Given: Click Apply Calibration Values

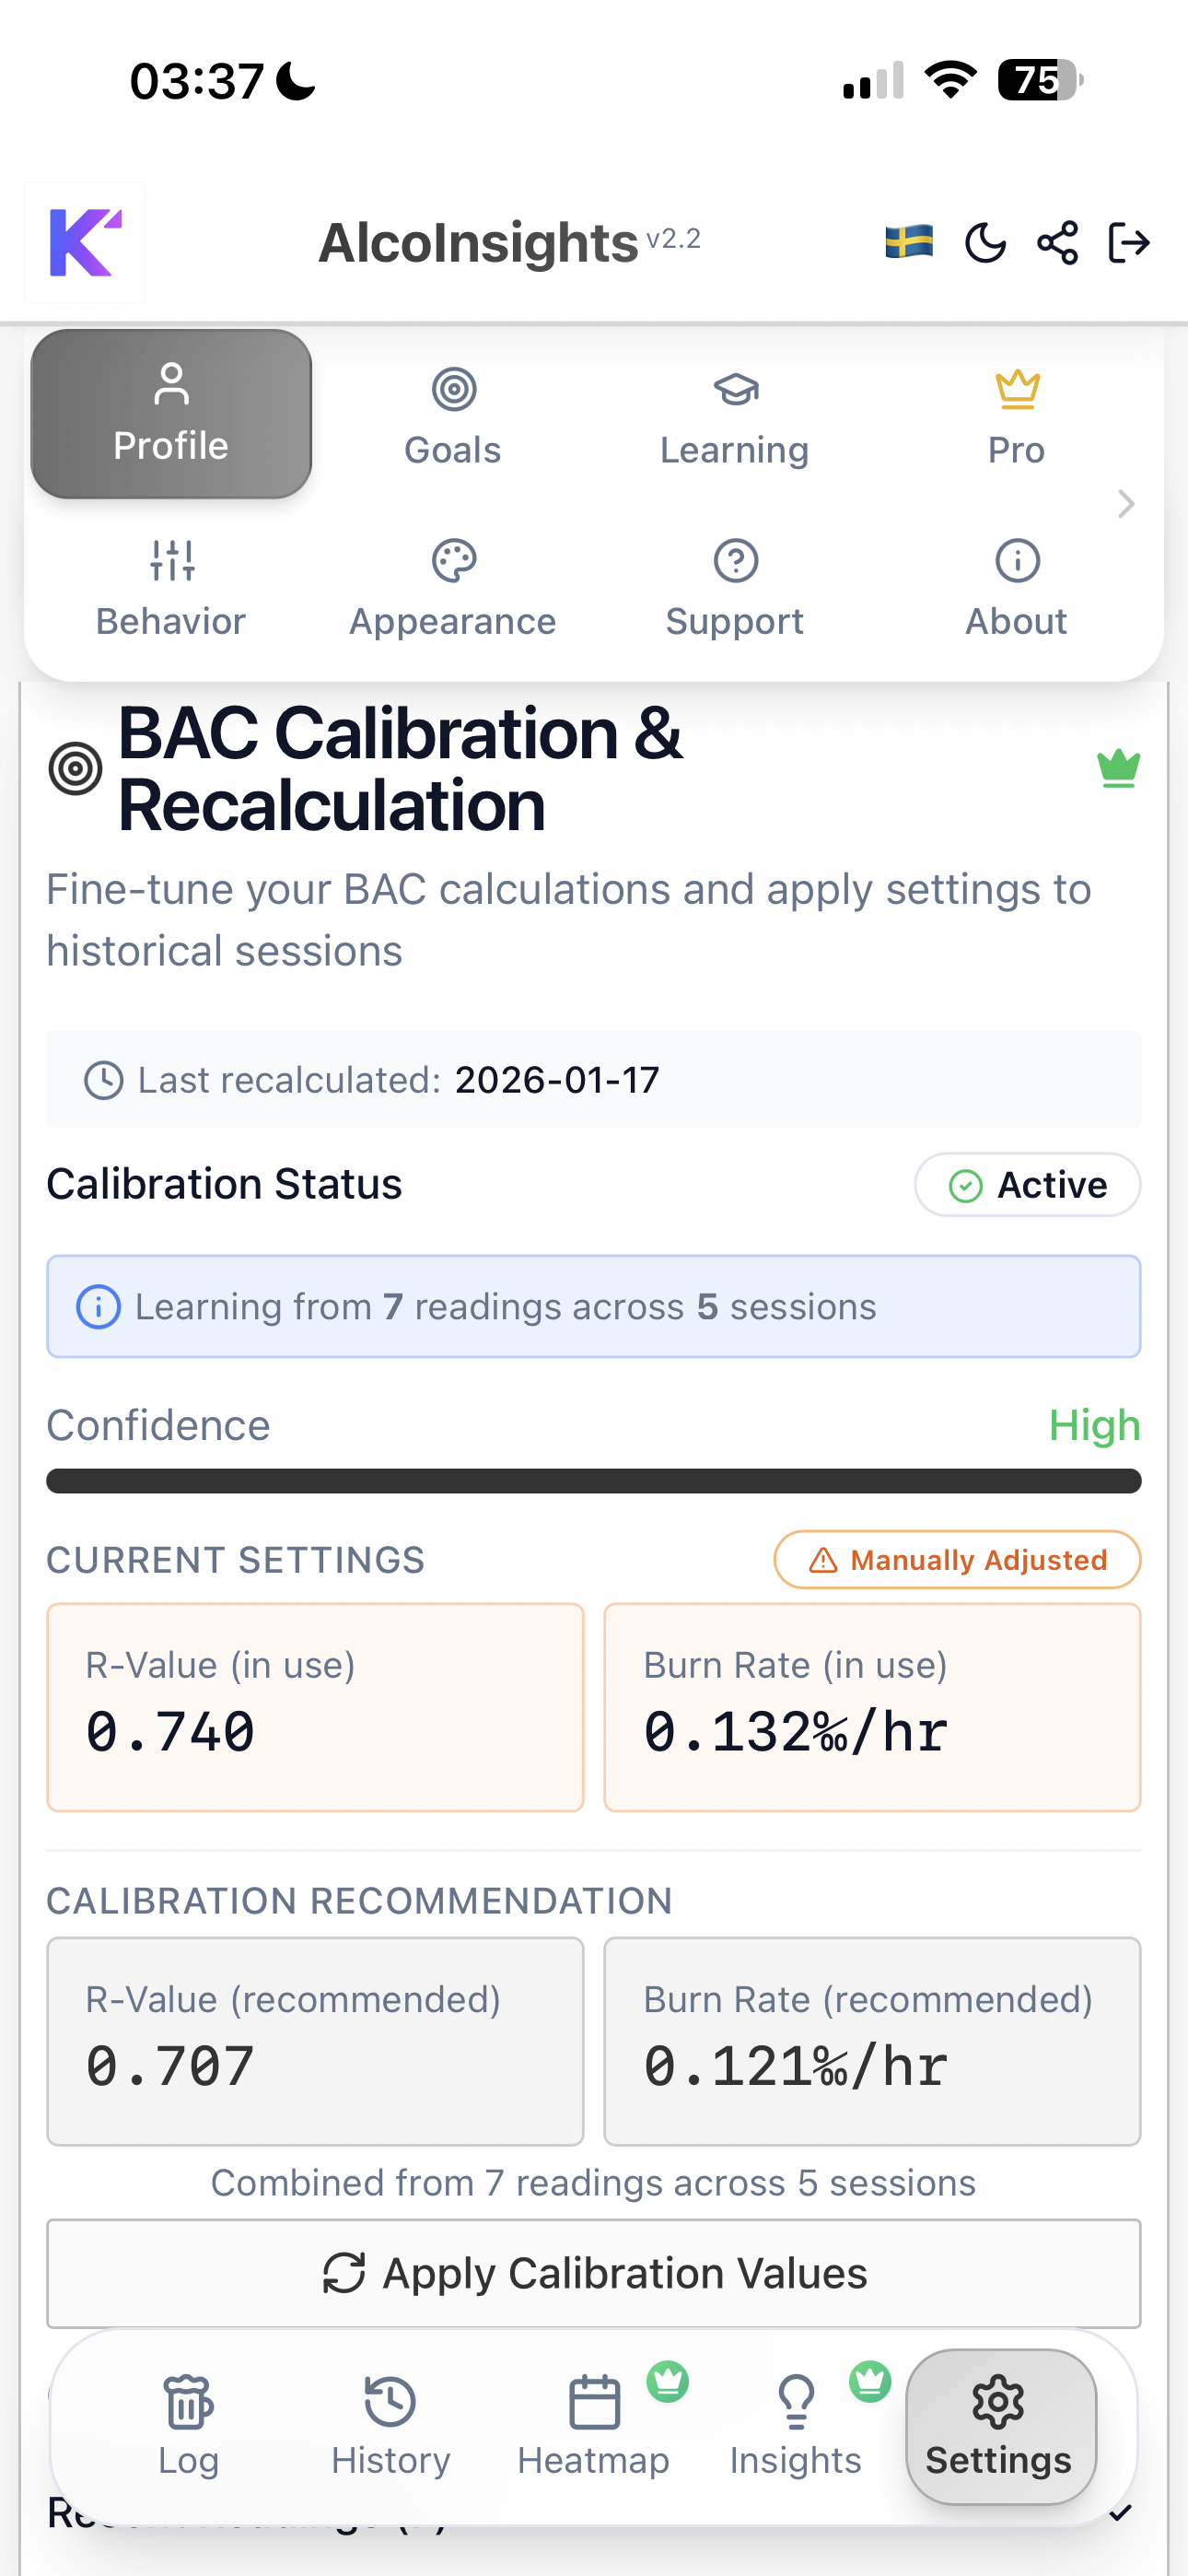Looking at the screenshot, I should click(x=593, y=2273).
